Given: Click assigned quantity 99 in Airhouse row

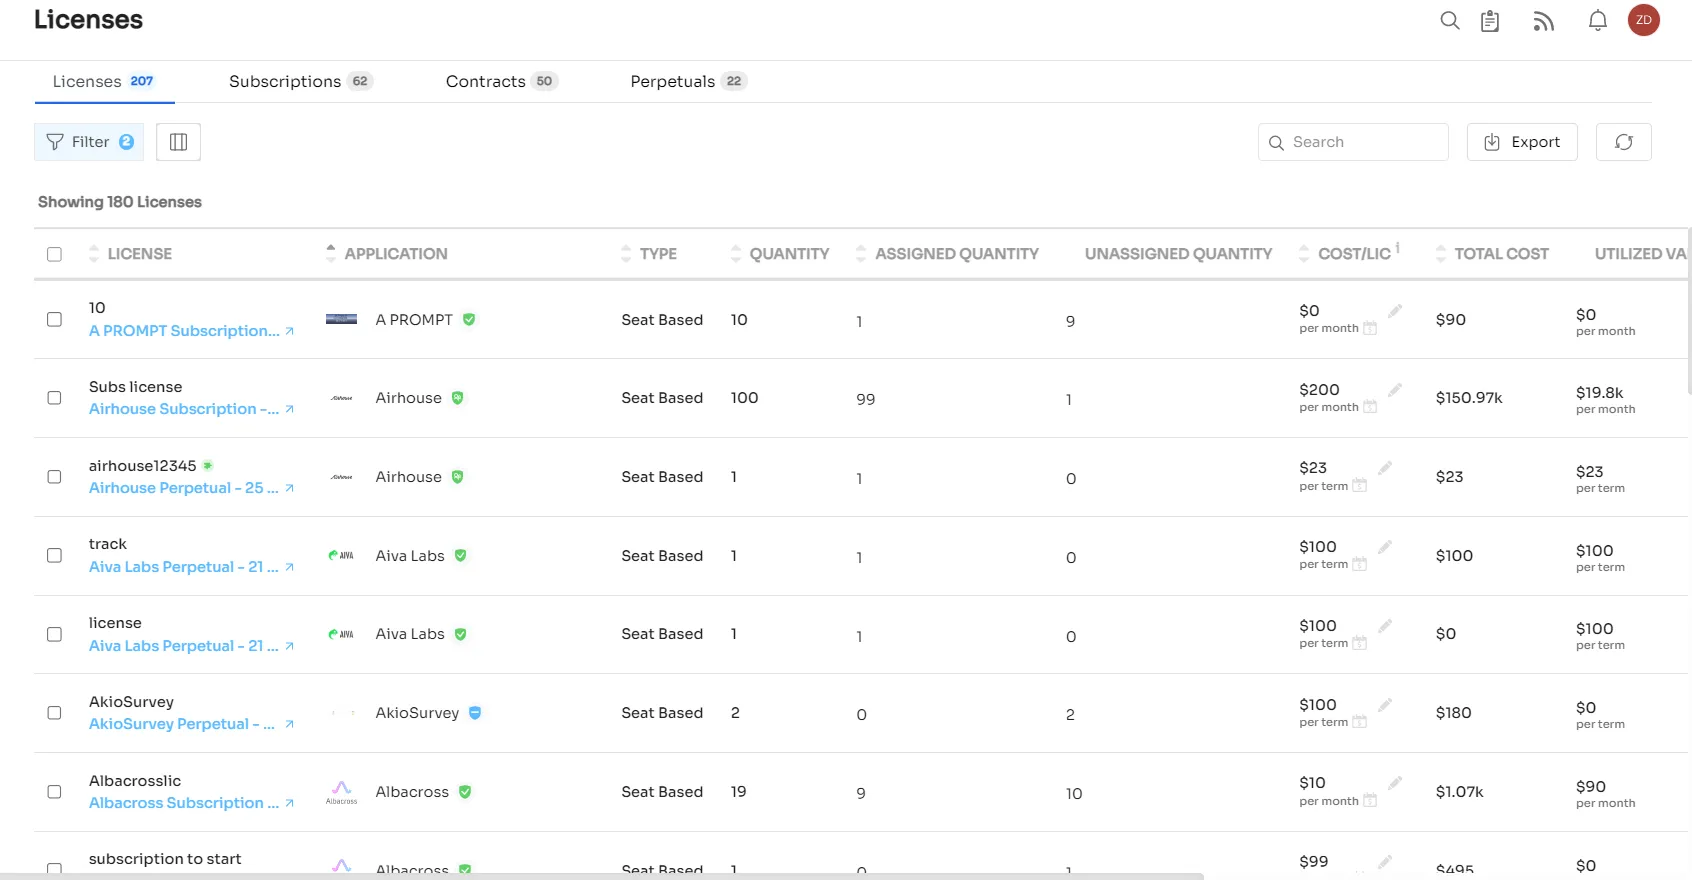Looking at the screenshot, I should (865, 399).
